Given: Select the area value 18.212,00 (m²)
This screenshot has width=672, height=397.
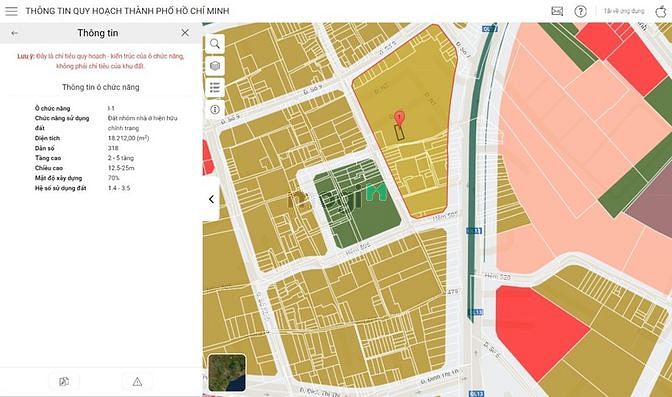Looking at the screenshot, I should [128, 138].
